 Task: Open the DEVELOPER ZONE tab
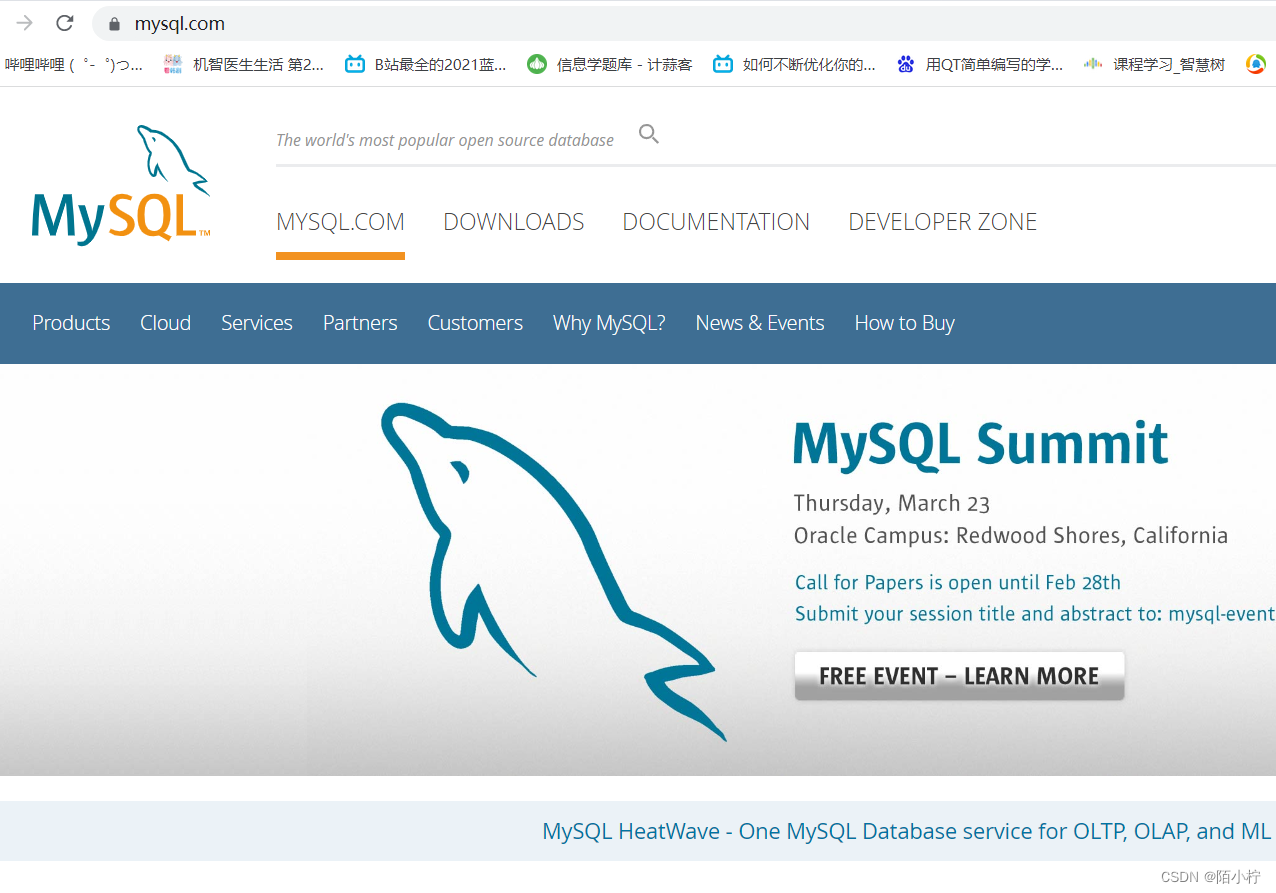pos(943,222)
